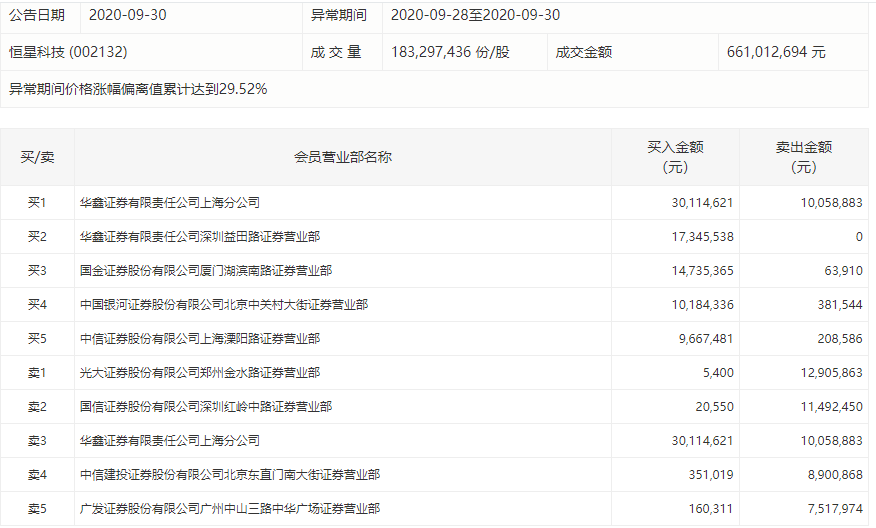Click the 买1 rank label
The width and height of the screenshot is (876, 528).
click(37, 203)
